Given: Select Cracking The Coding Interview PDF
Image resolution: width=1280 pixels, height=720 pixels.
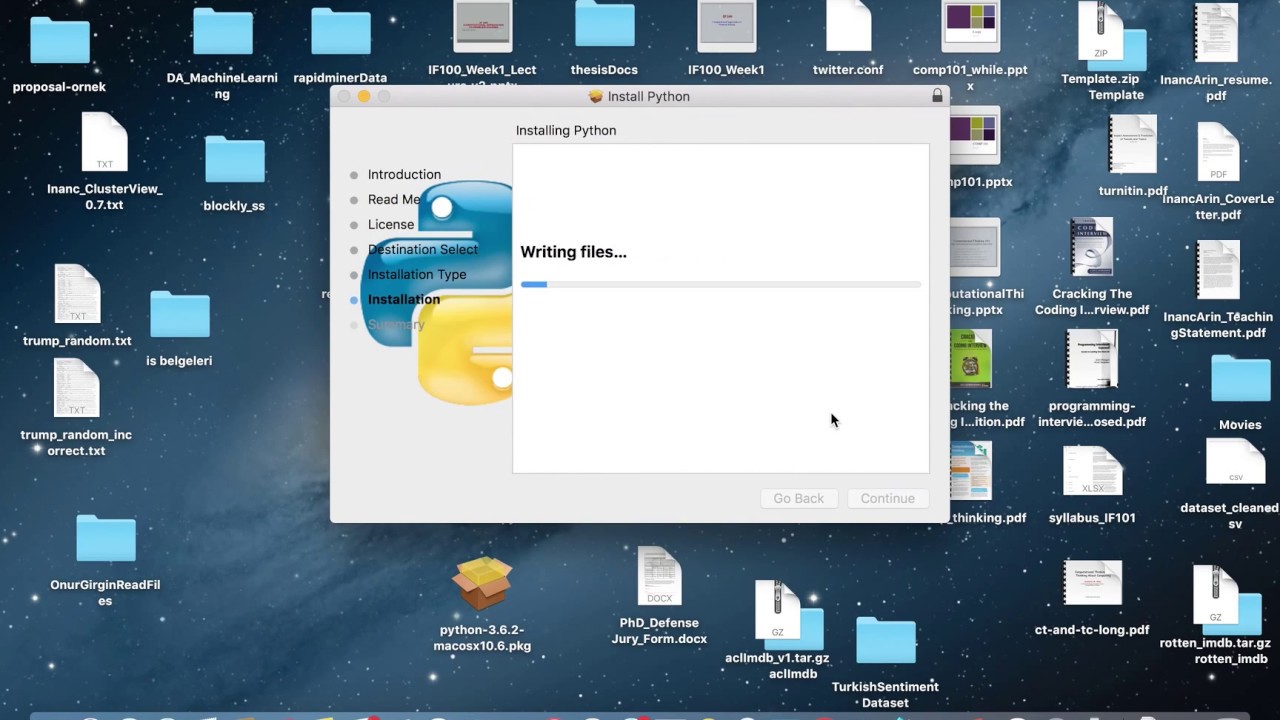Looking at the screenshot, I should click(x=1091, y=249).
